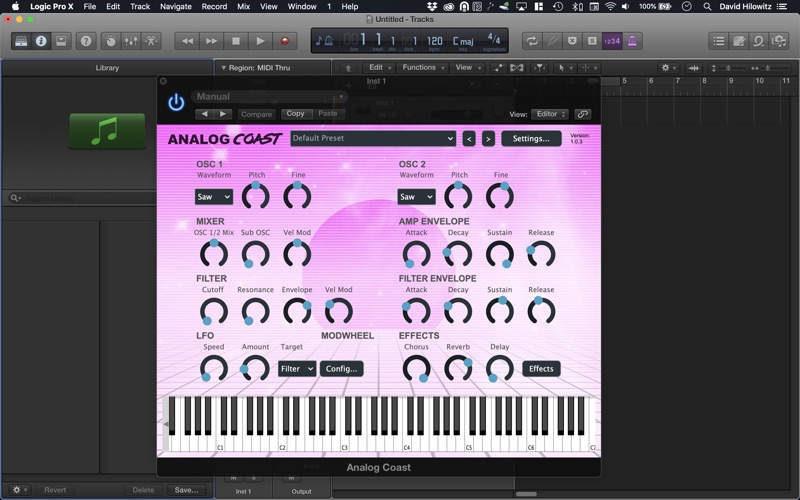Toggle the Metronome click button
This screenshot has width=800, height=500.
click(x=632, y=41)
